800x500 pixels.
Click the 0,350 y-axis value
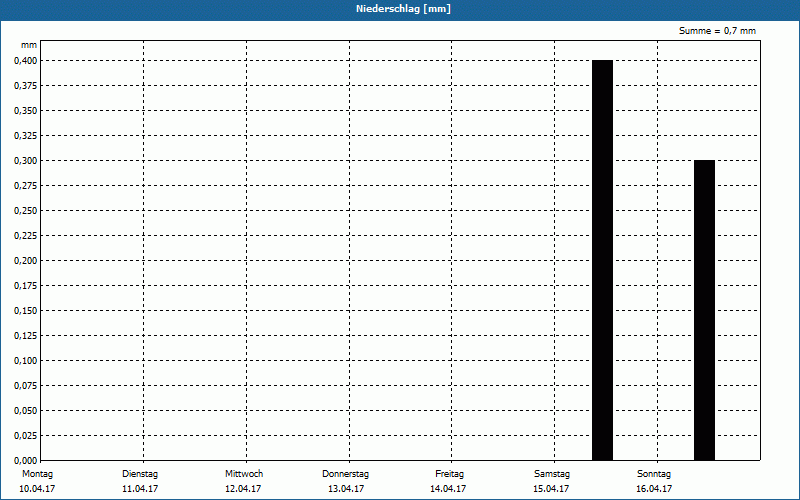click(26, 111)
